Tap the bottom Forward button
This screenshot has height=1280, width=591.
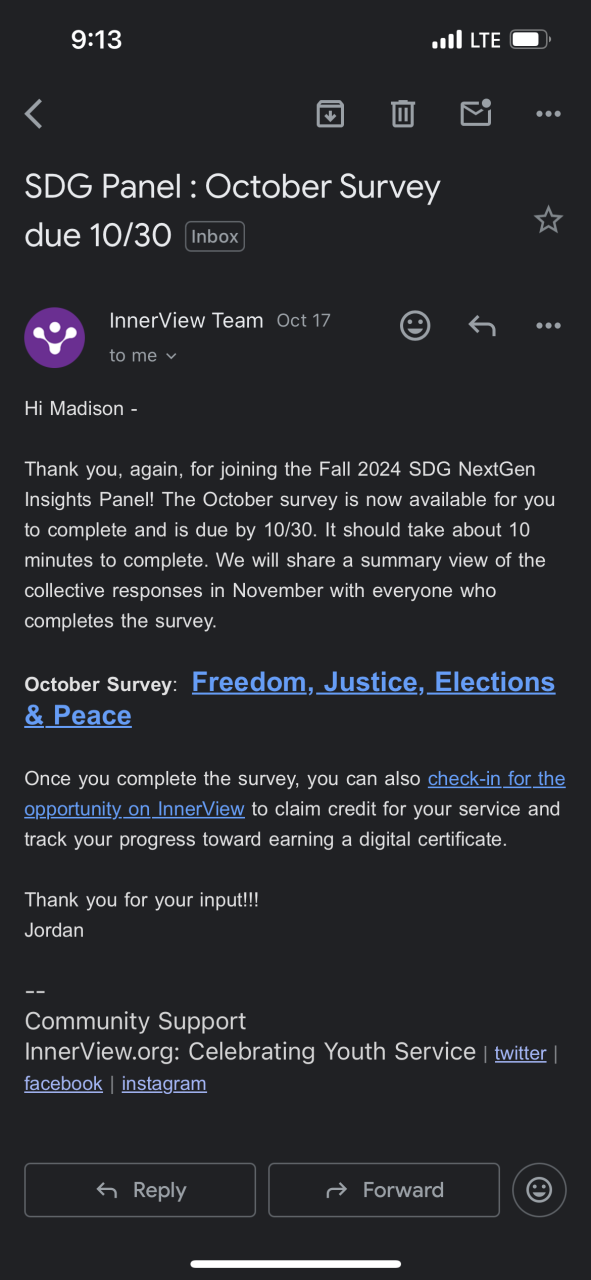[x=384, y=1190]
